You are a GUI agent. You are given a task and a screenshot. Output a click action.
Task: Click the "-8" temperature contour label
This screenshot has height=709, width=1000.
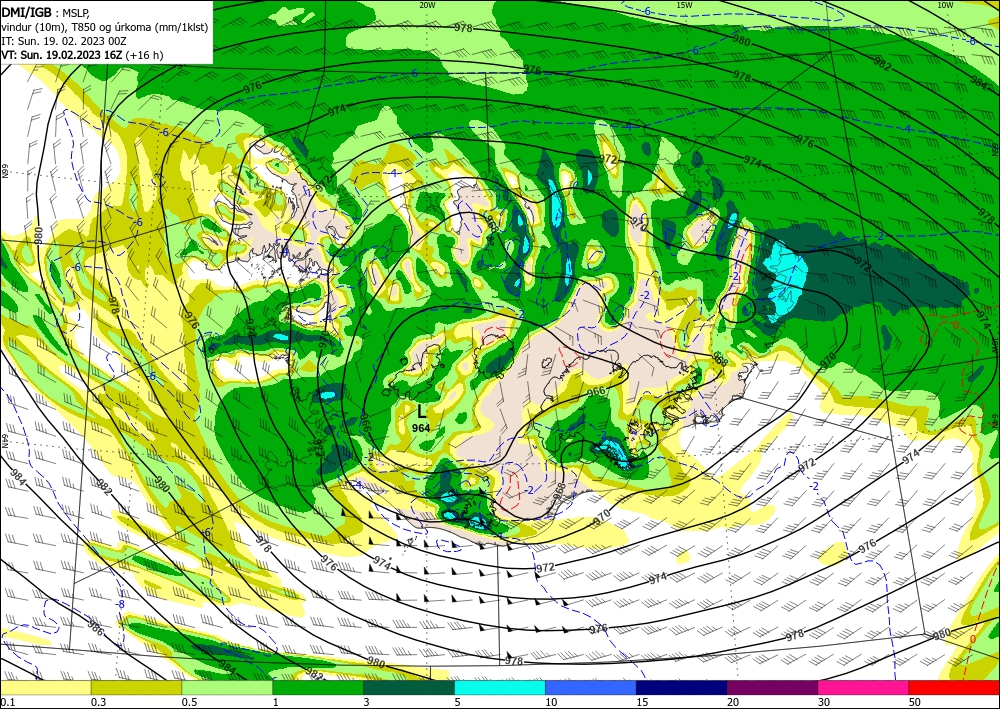[x=120, y=603]
